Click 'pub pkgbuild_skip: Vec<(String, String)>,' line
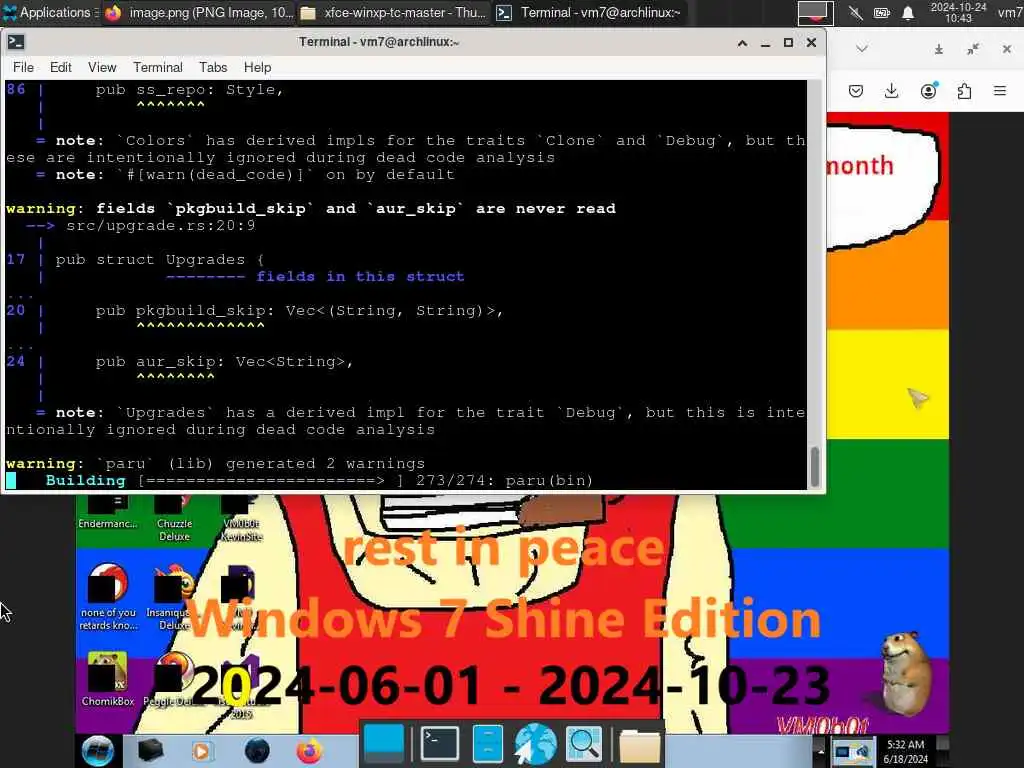 click(x=299, y=310)
